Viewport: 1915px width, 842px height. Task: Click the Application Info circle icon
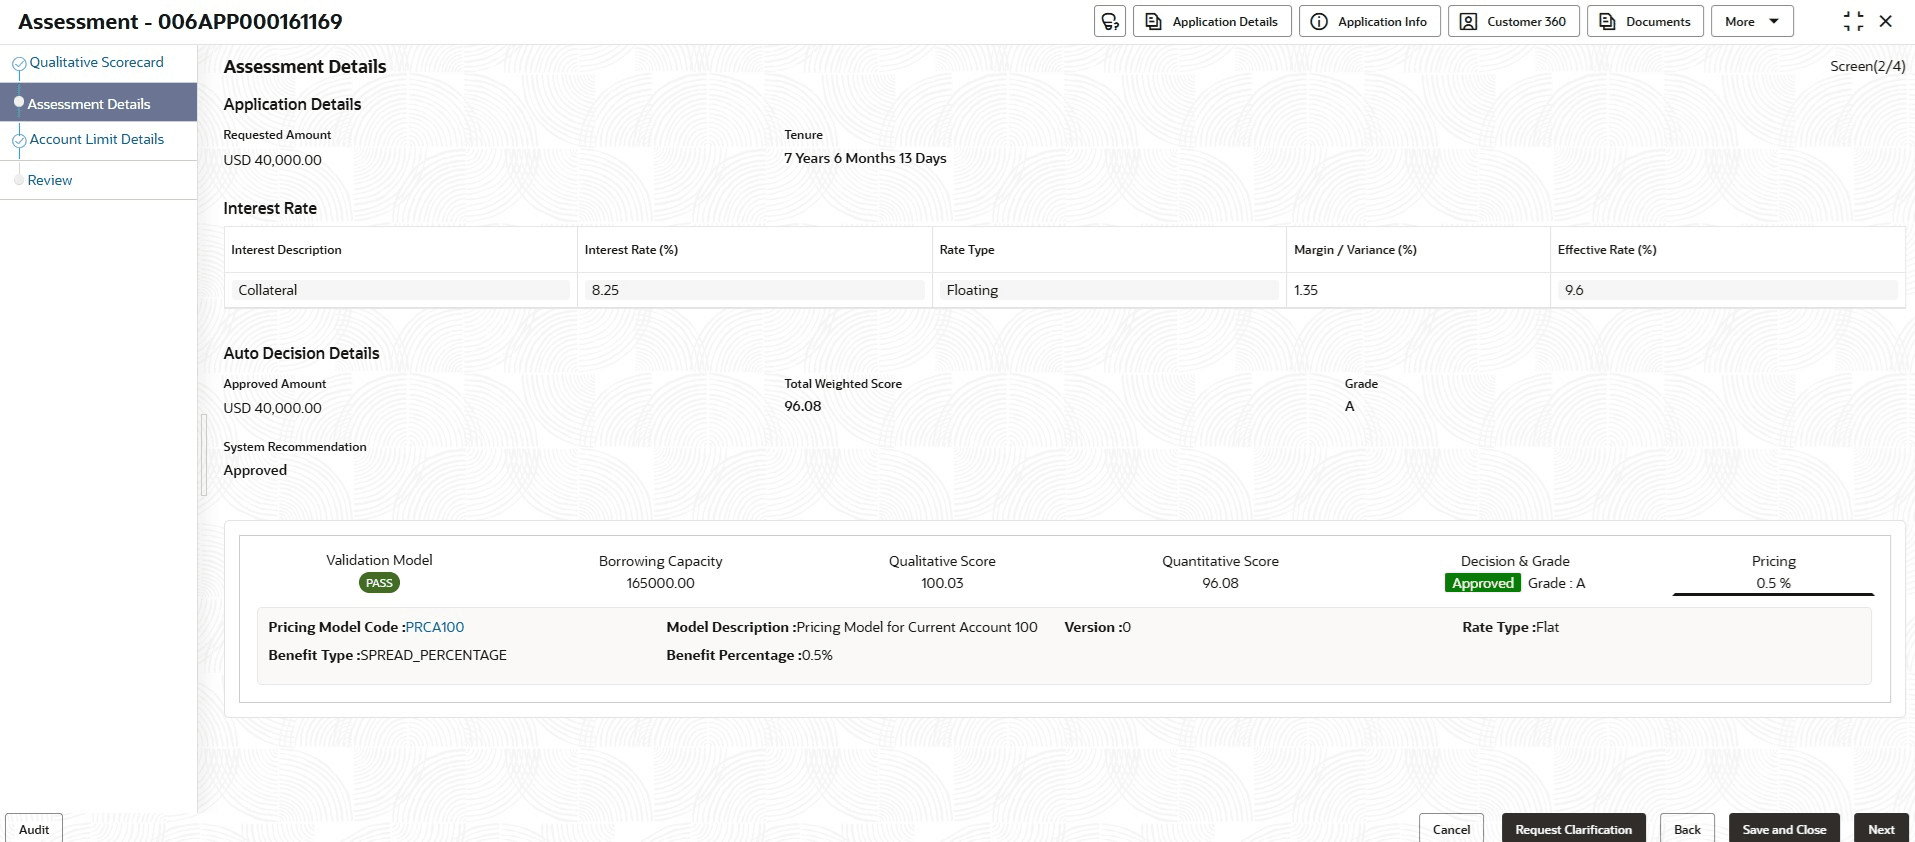[x=1319, y=21]
